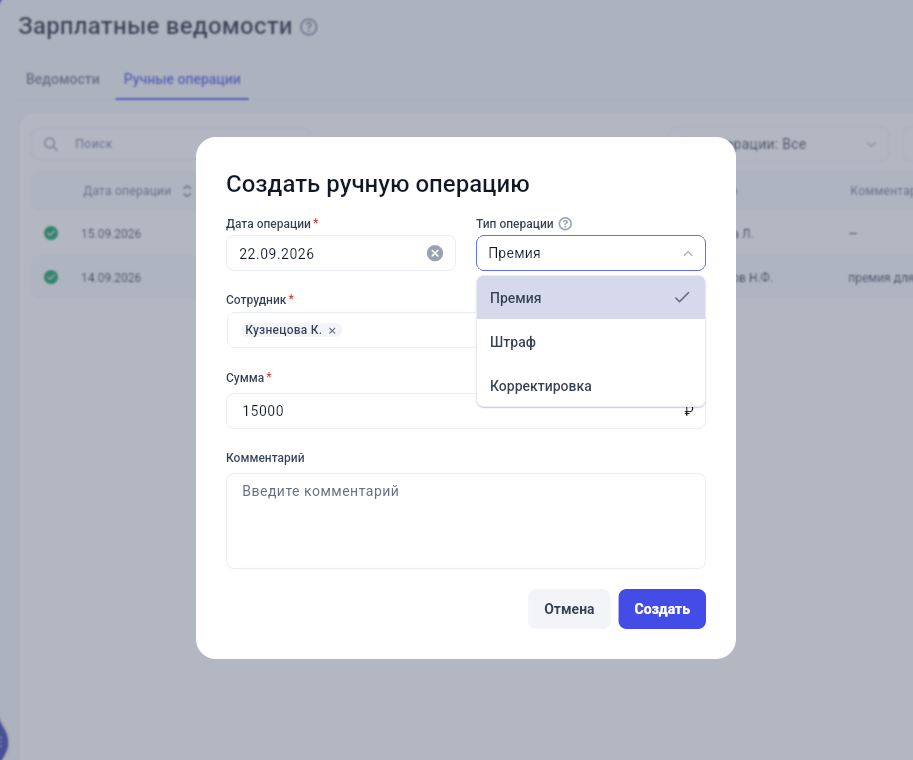Sort by Дата операции column arrows

[187, 191]
